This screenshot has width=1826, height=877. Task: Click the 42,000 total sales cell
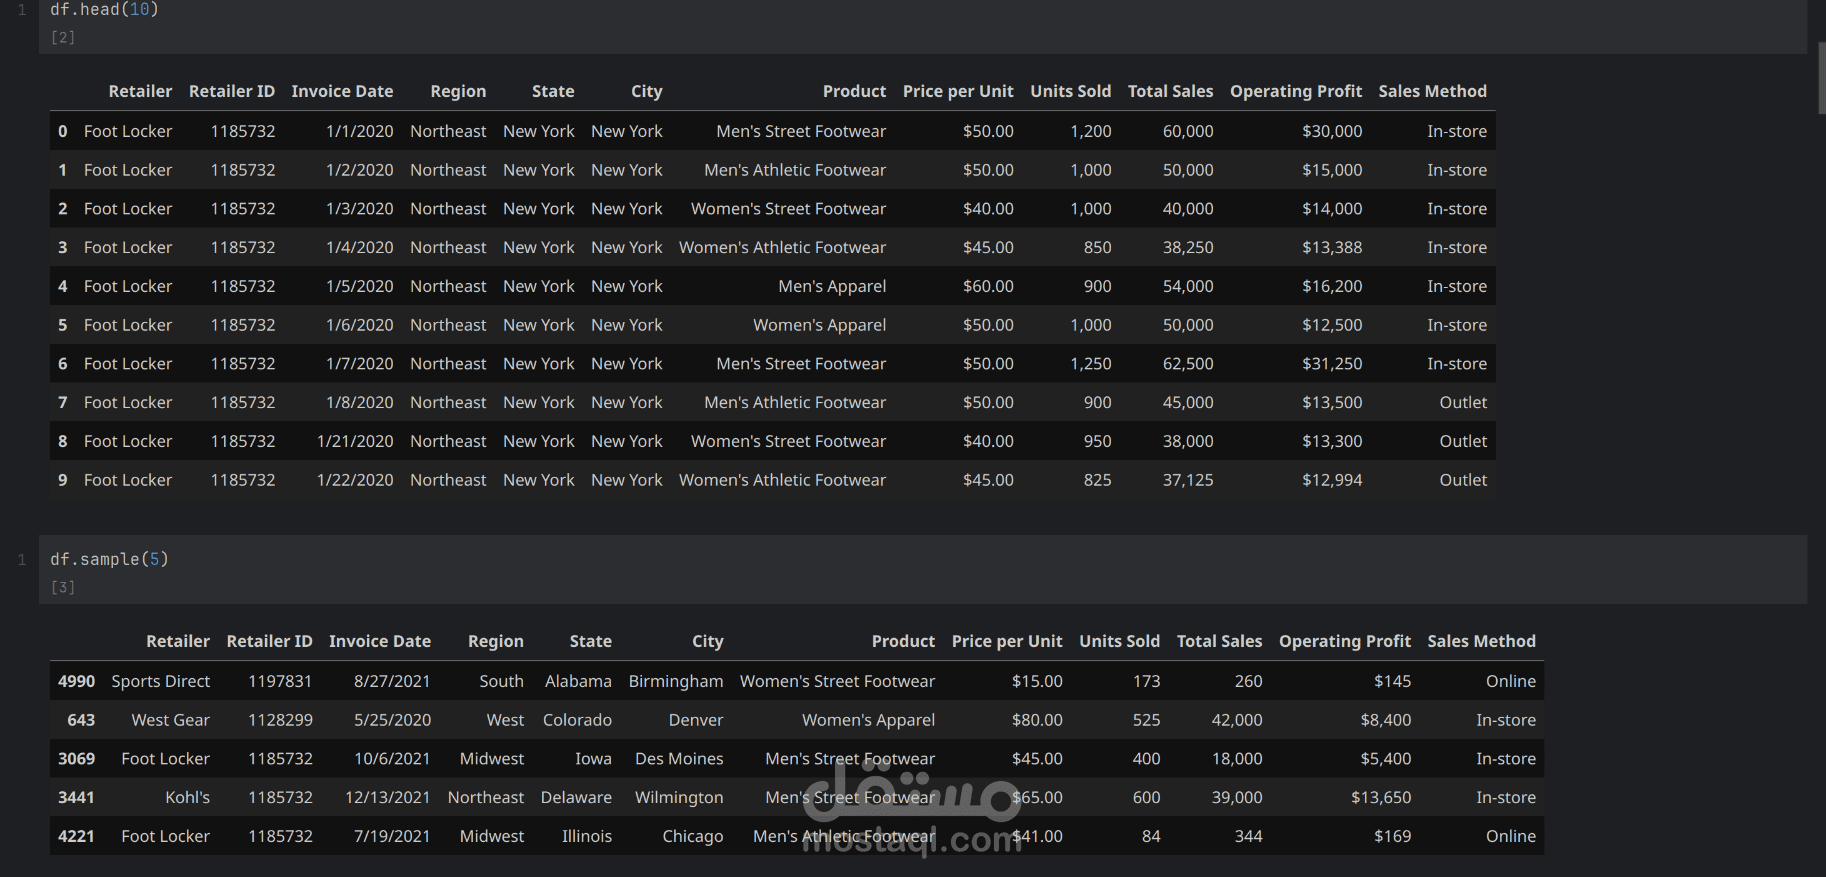[x=1237, y=720]
